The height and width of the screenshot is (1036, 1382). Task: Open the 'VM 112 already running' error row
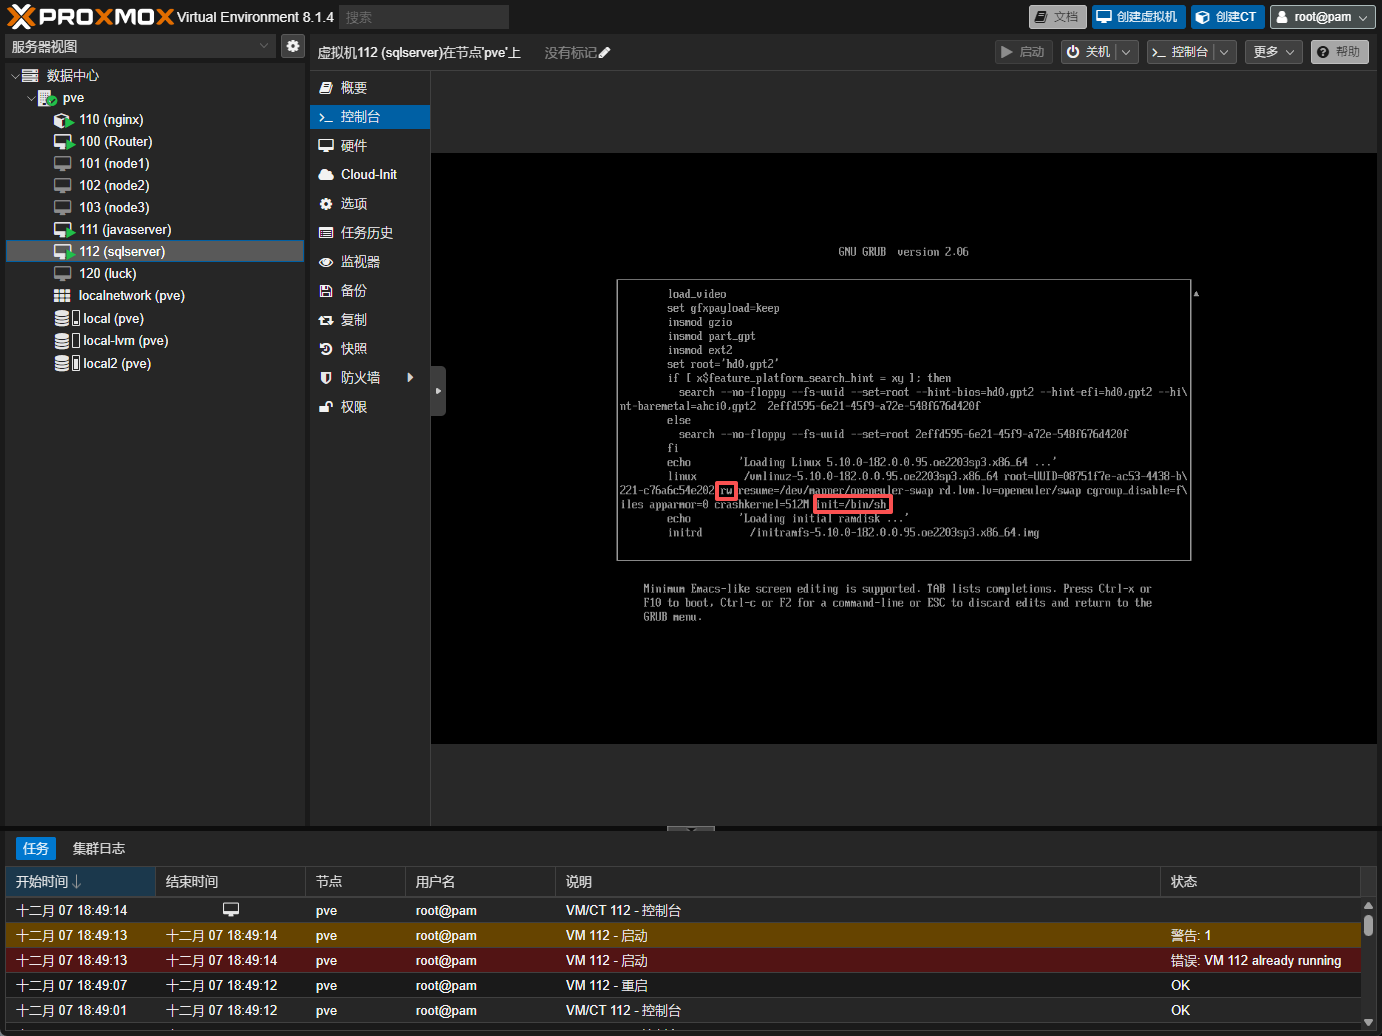[x=683, y=961]
